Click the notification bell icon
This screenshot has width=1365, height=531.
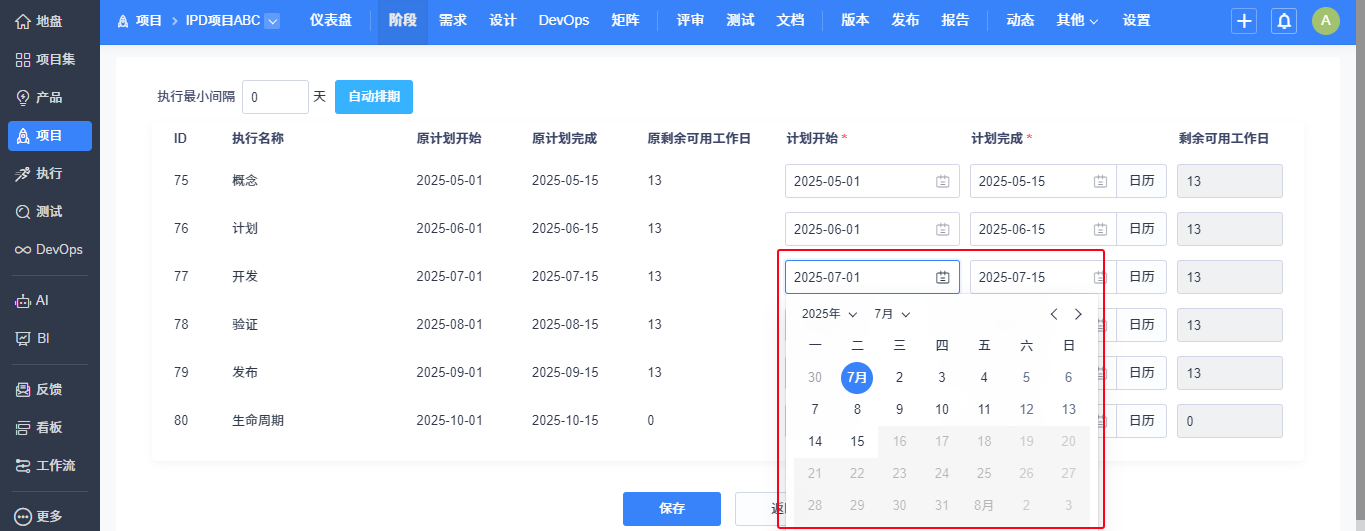point(1284,21)
